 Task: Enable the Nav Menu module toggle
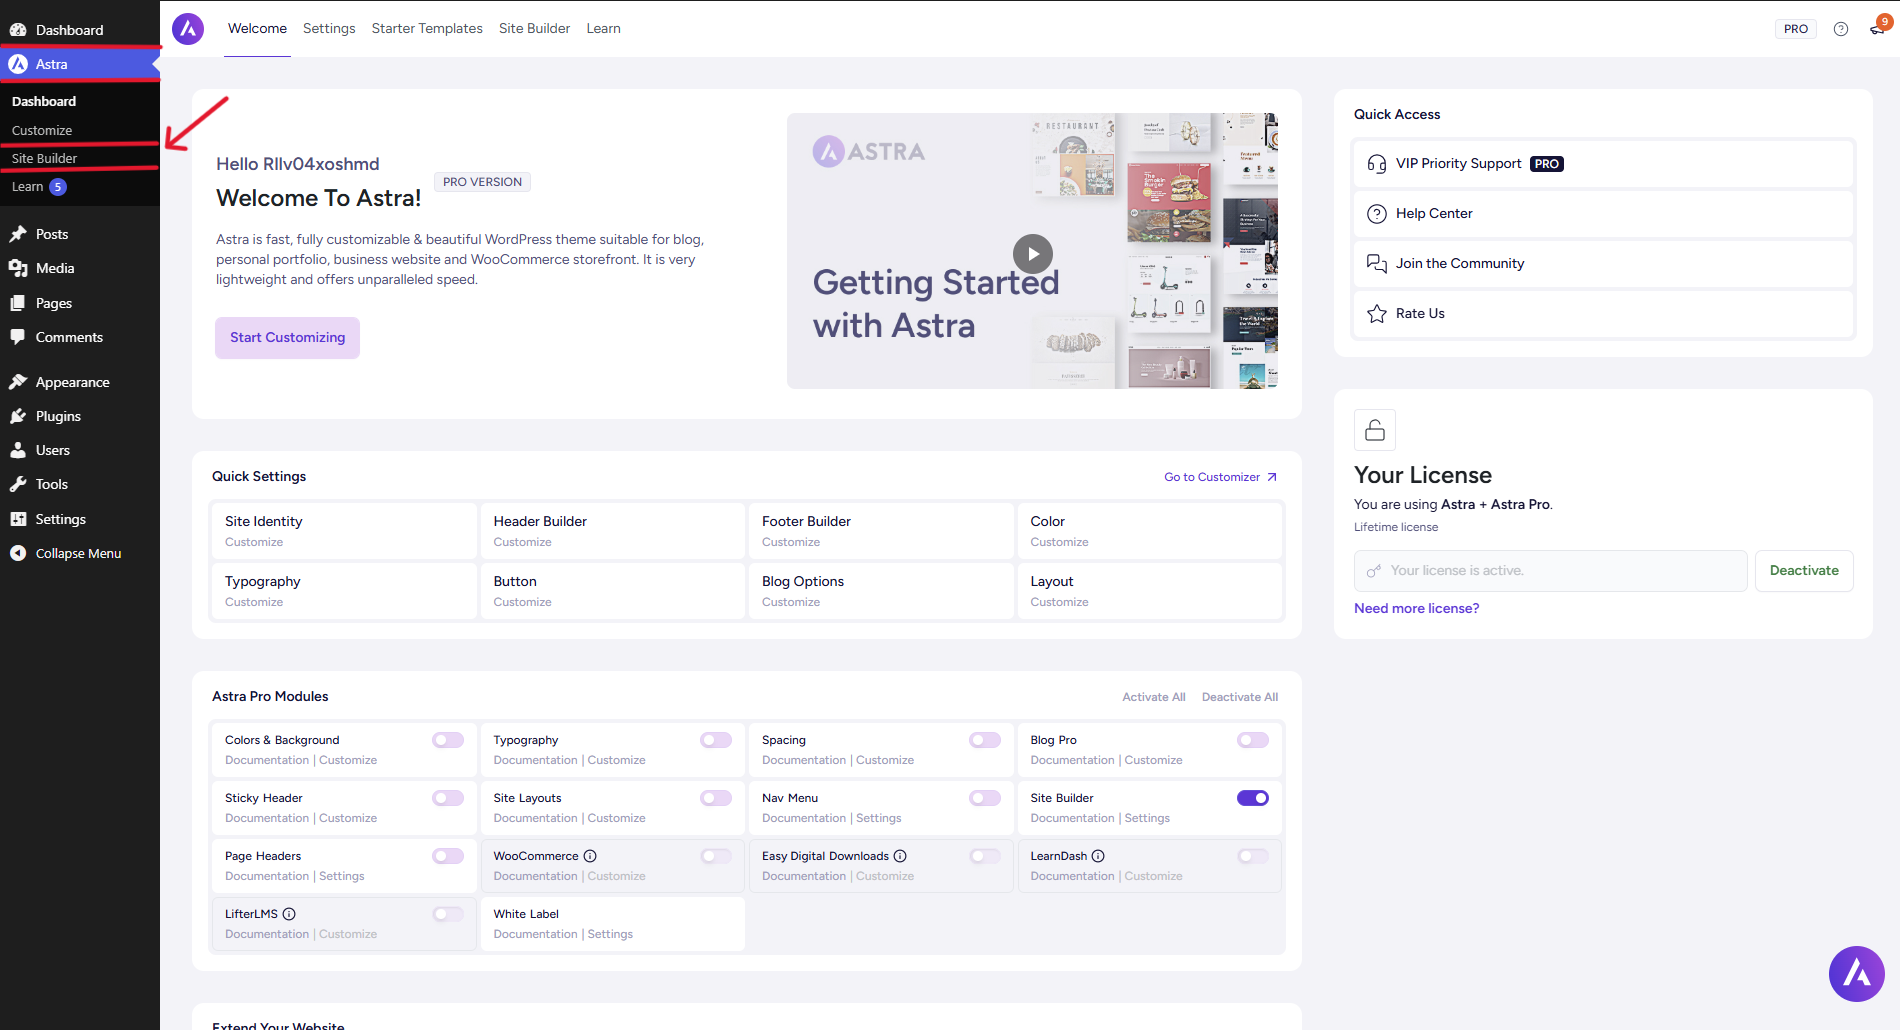pos(985,798)
